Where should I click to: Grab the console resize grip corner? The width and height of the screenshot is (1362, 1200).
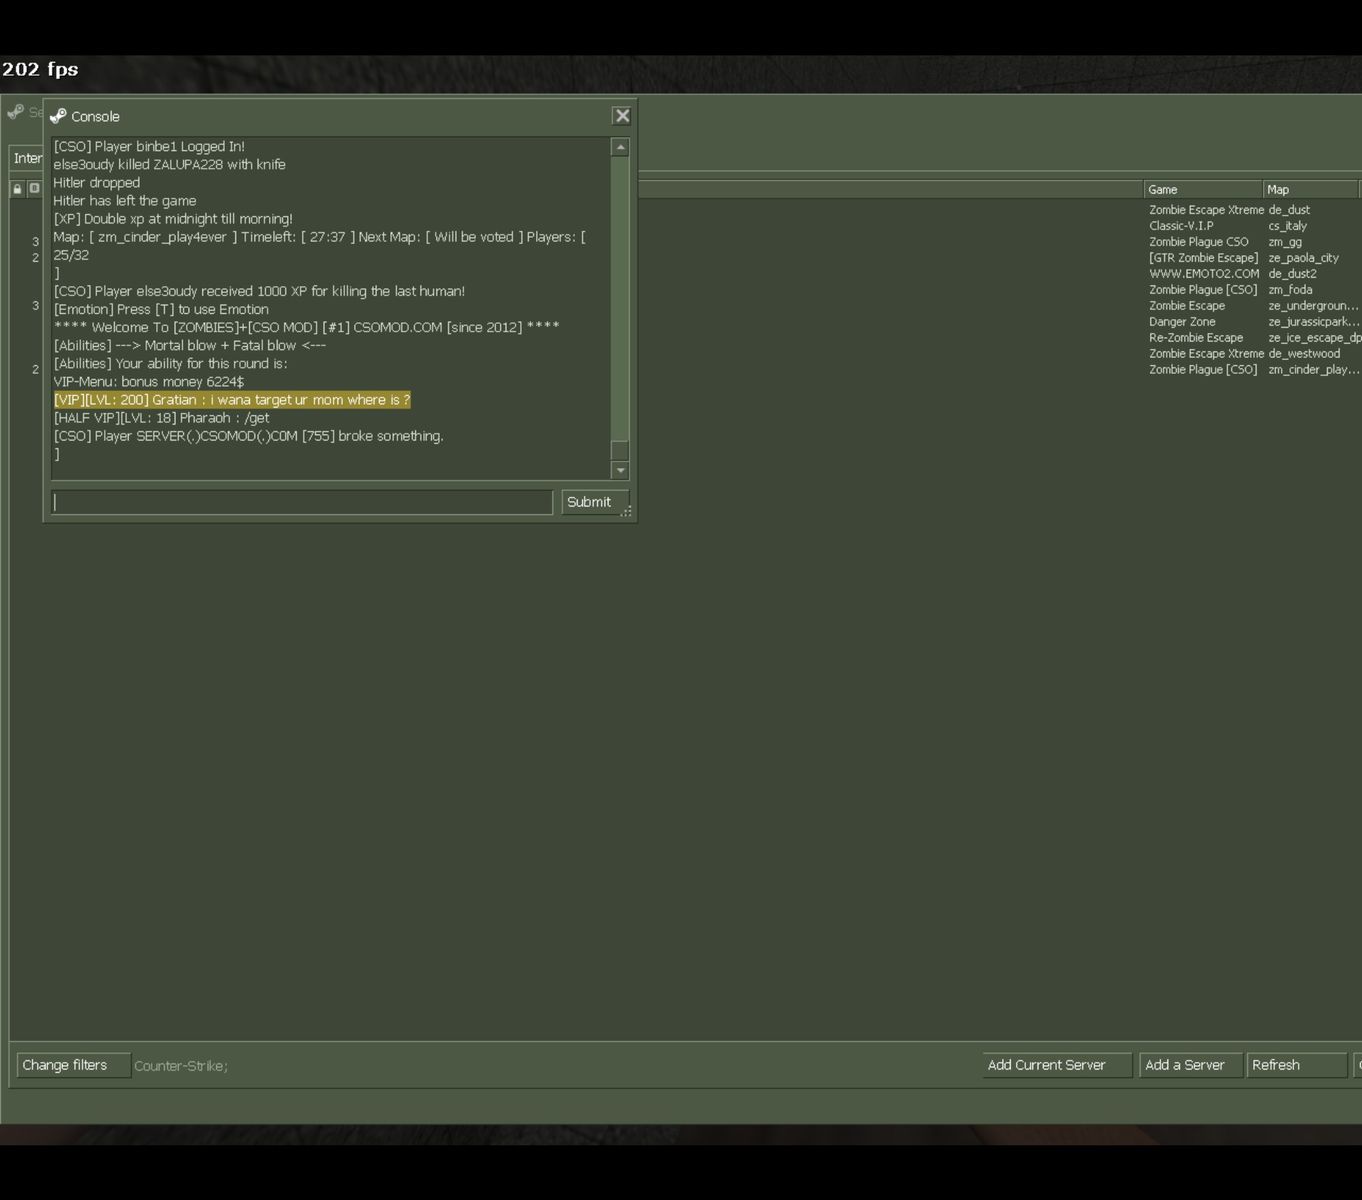click(627, 512)
